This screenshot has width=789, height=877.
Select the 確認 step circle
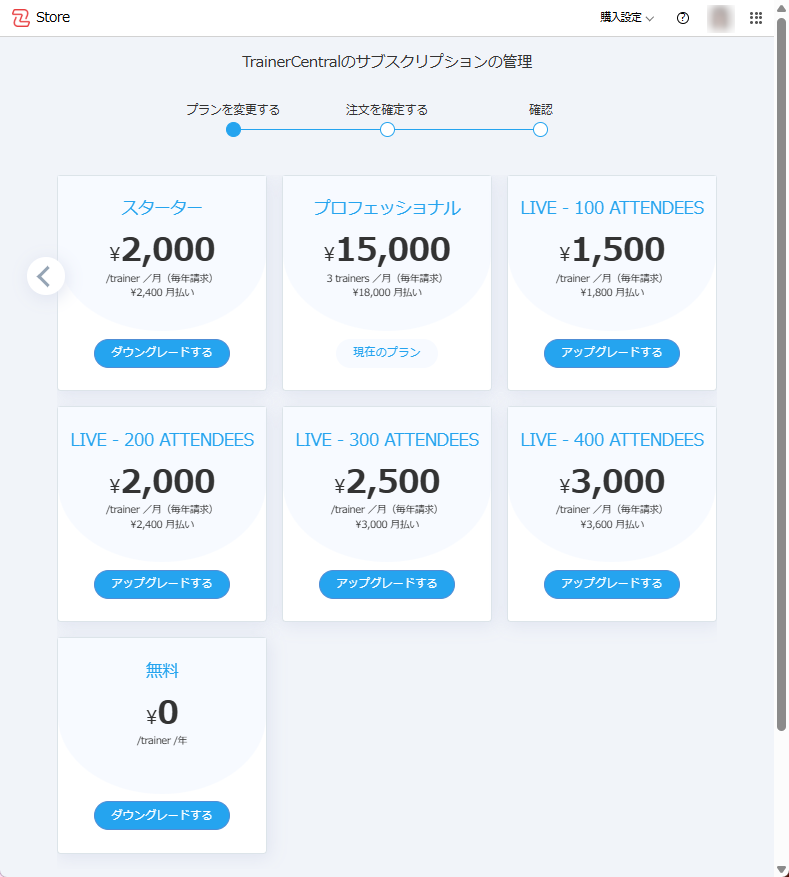540,129
